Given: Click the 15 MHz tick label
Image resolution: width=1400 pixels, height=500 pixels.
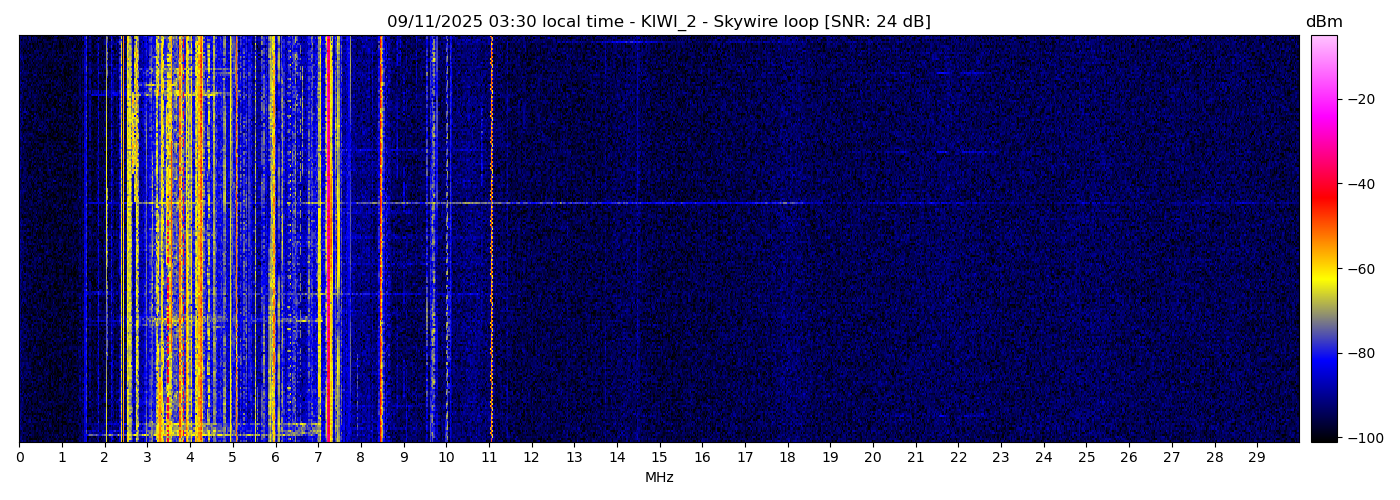Looking at the screenshot, I should 659,457.
